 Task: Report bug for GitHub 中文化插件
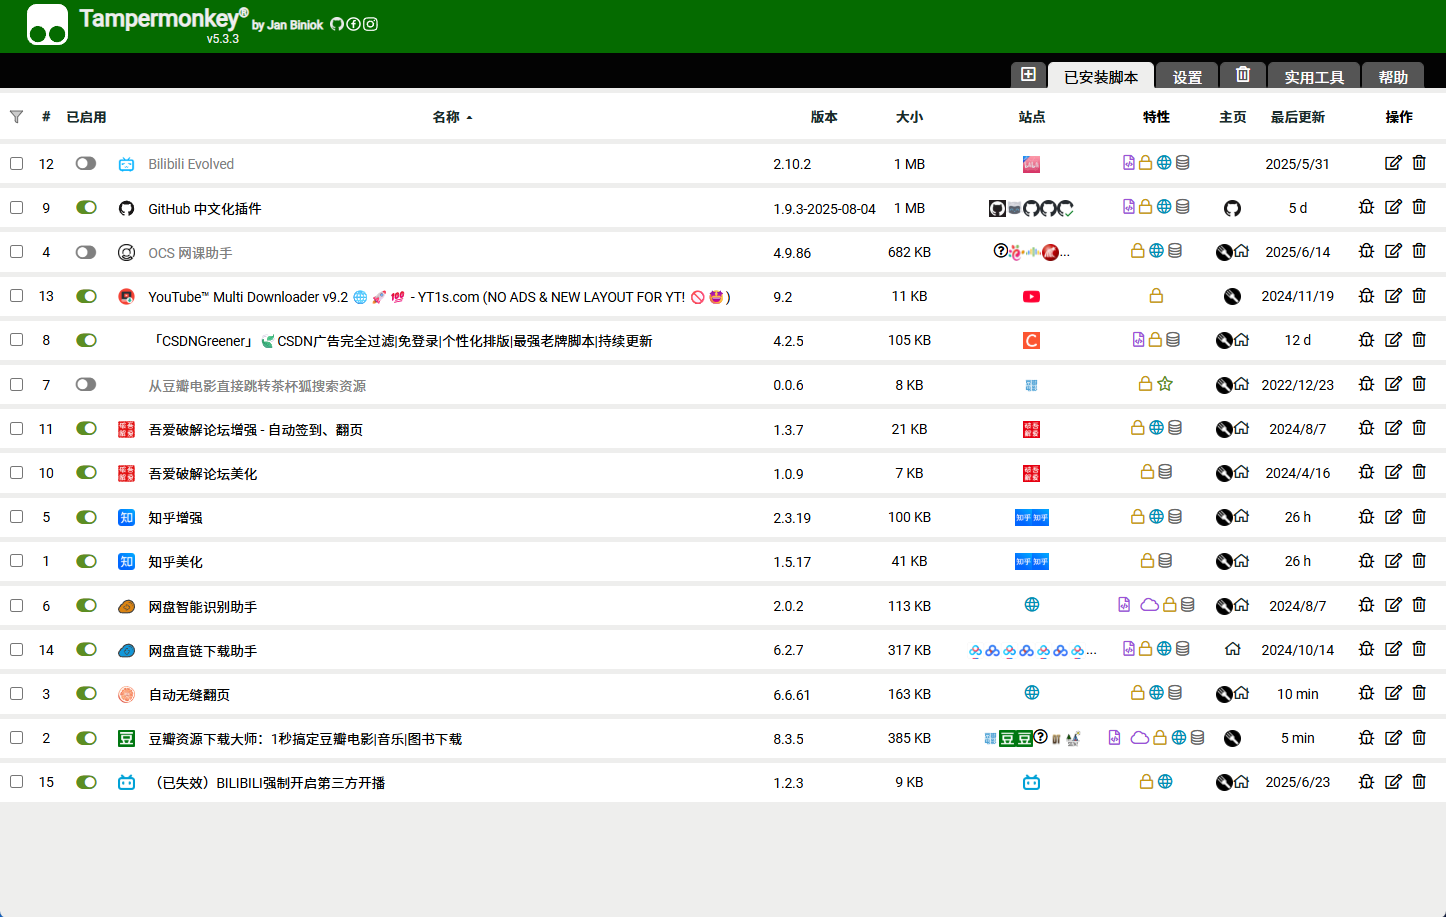(x=1366, y=207)
